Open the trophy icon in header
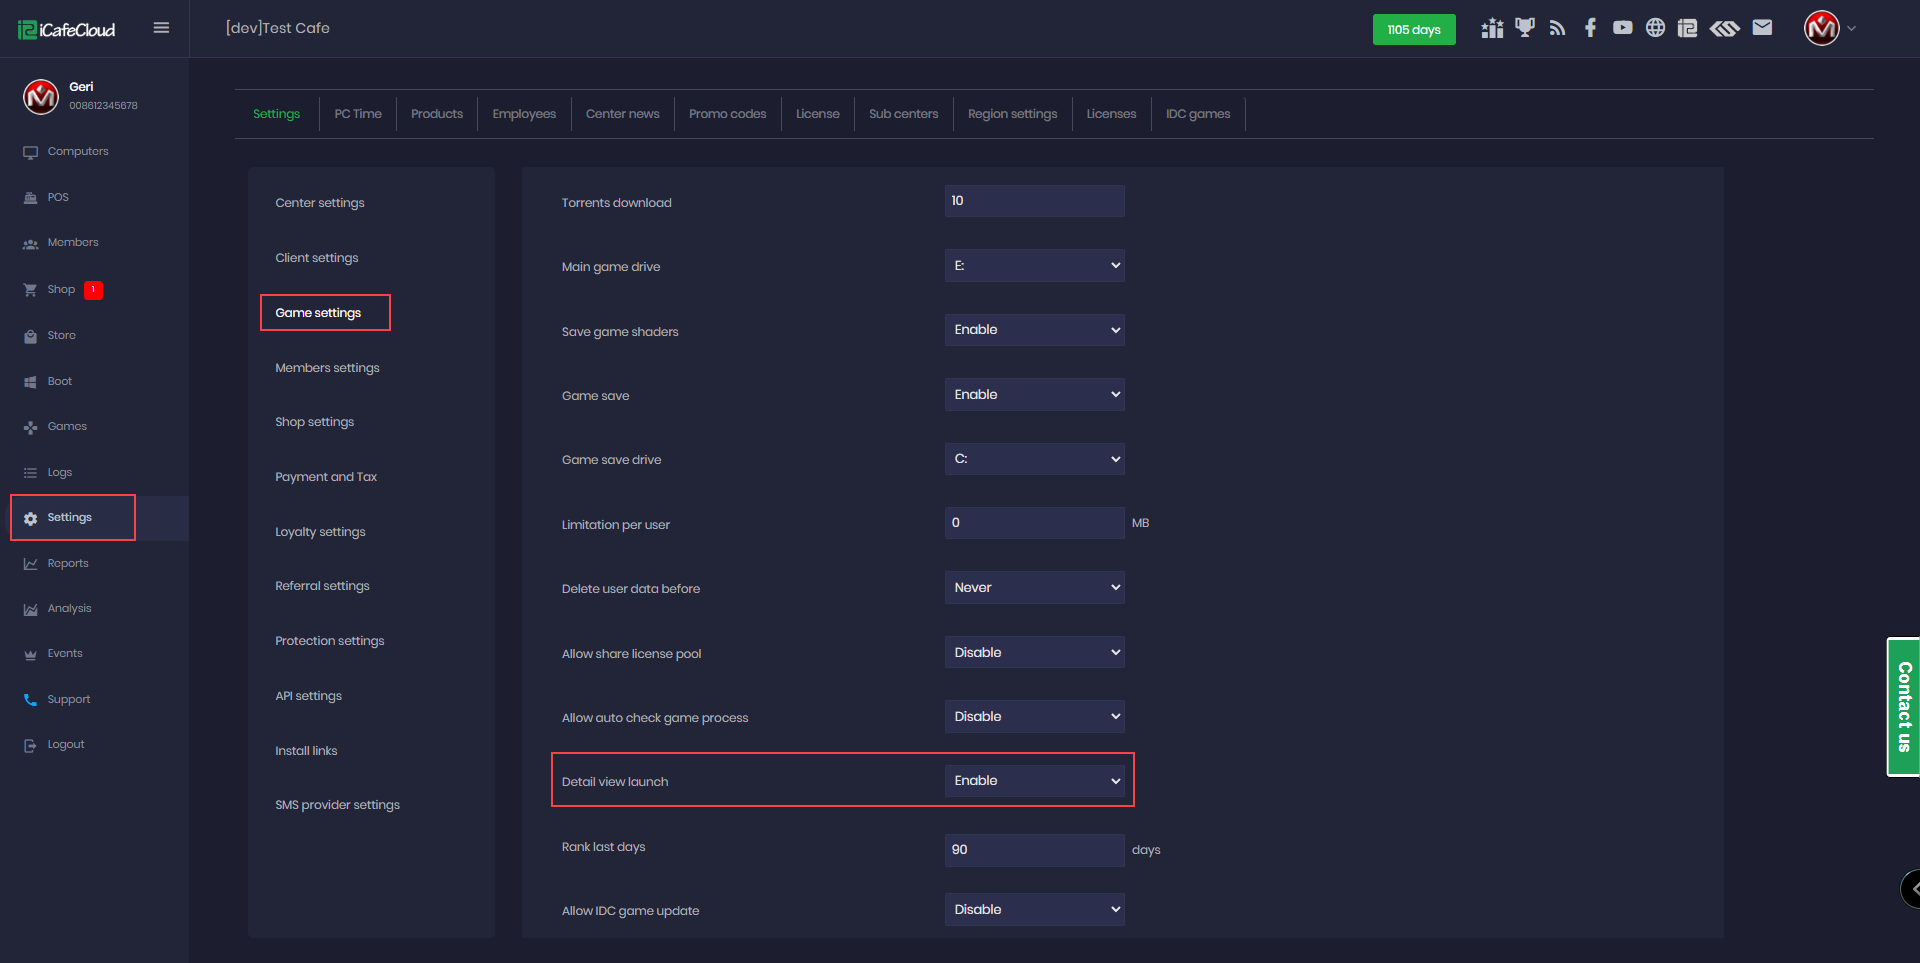This screenshot has width=1920, height=963. point(1524,28)
